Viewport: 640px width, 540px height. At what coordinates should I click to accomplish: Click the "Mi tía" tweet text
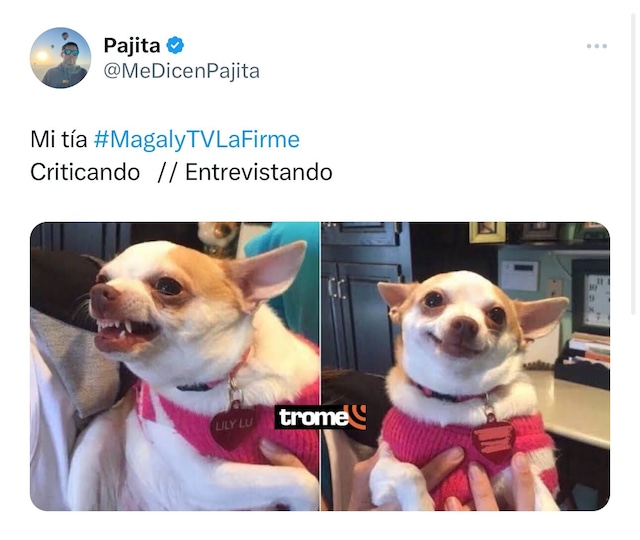point(59,139)
